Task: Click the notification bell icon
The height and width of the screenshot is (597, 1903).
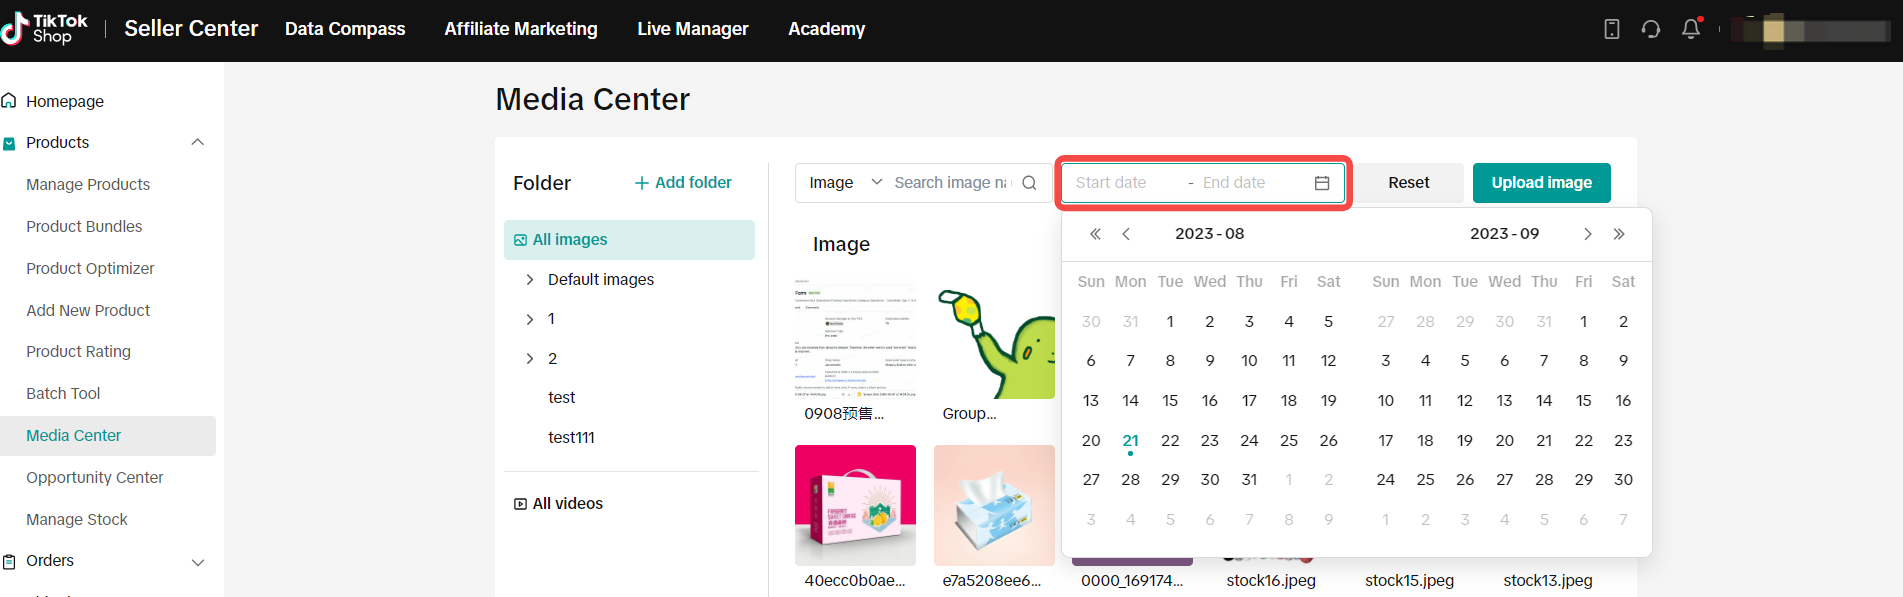Action: tap(1690, 29)
